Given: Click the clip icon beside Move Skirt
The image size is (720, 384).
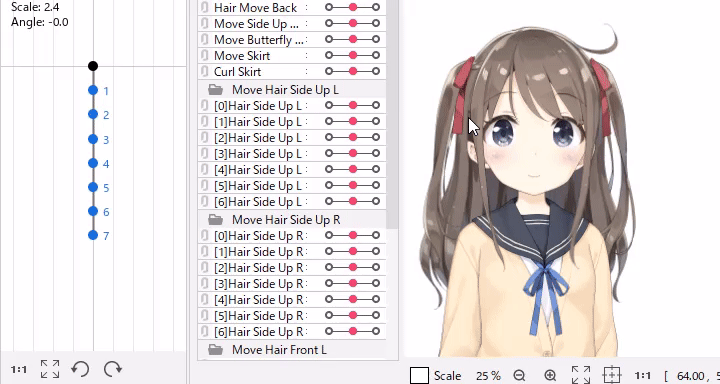Looking at the screenshot, I should pos(204,56).
